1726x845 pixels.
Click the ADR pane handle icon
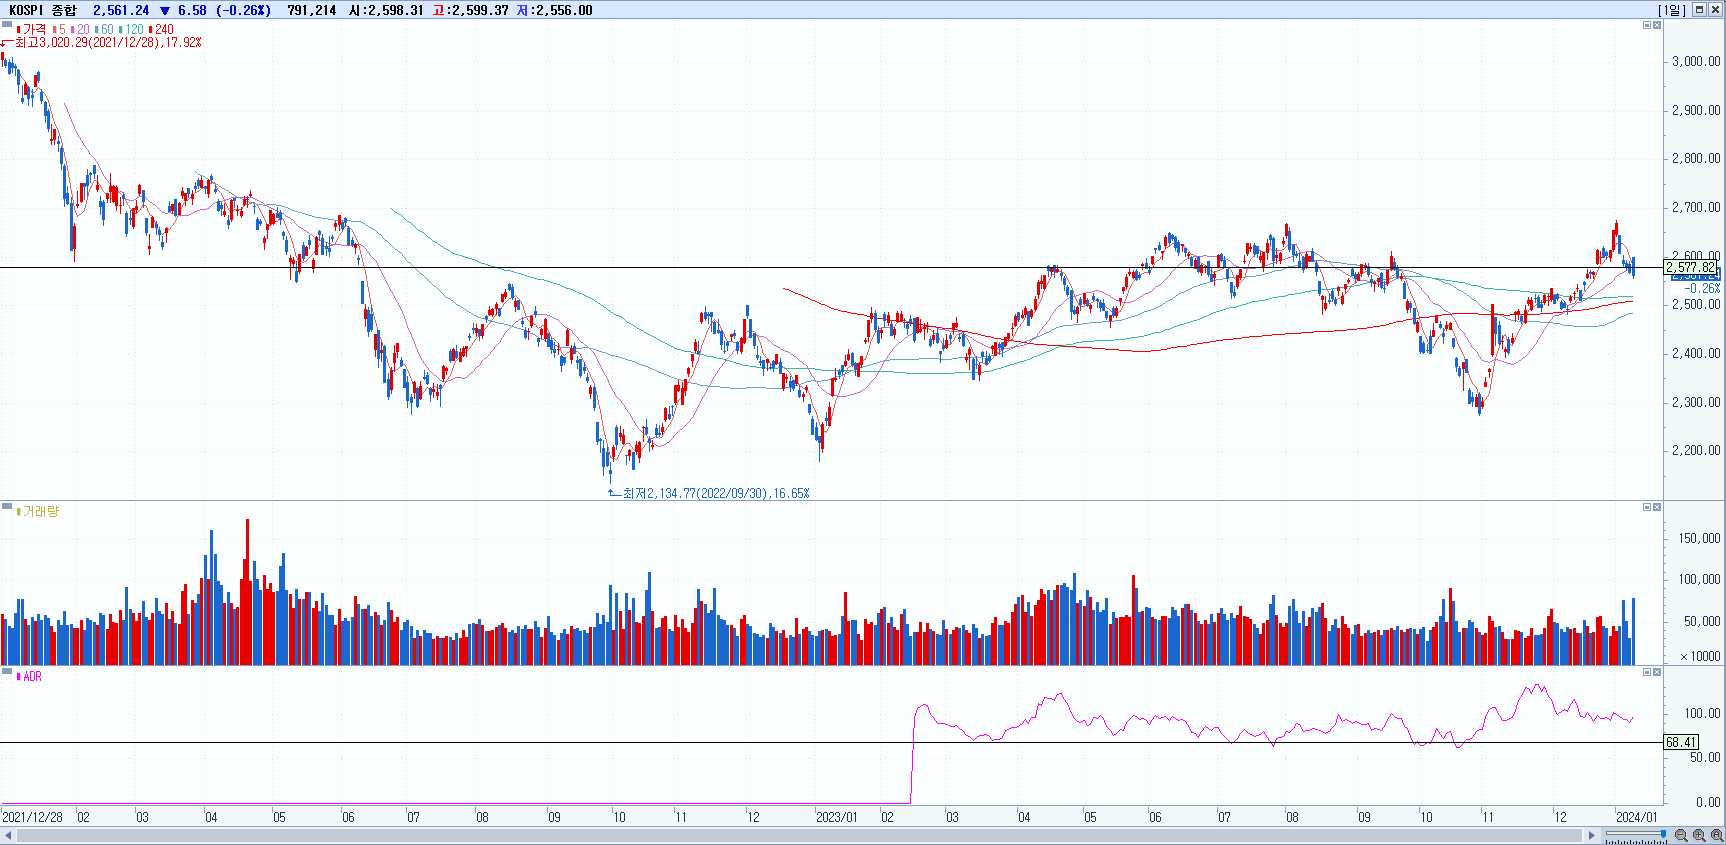tap(6, 671)
